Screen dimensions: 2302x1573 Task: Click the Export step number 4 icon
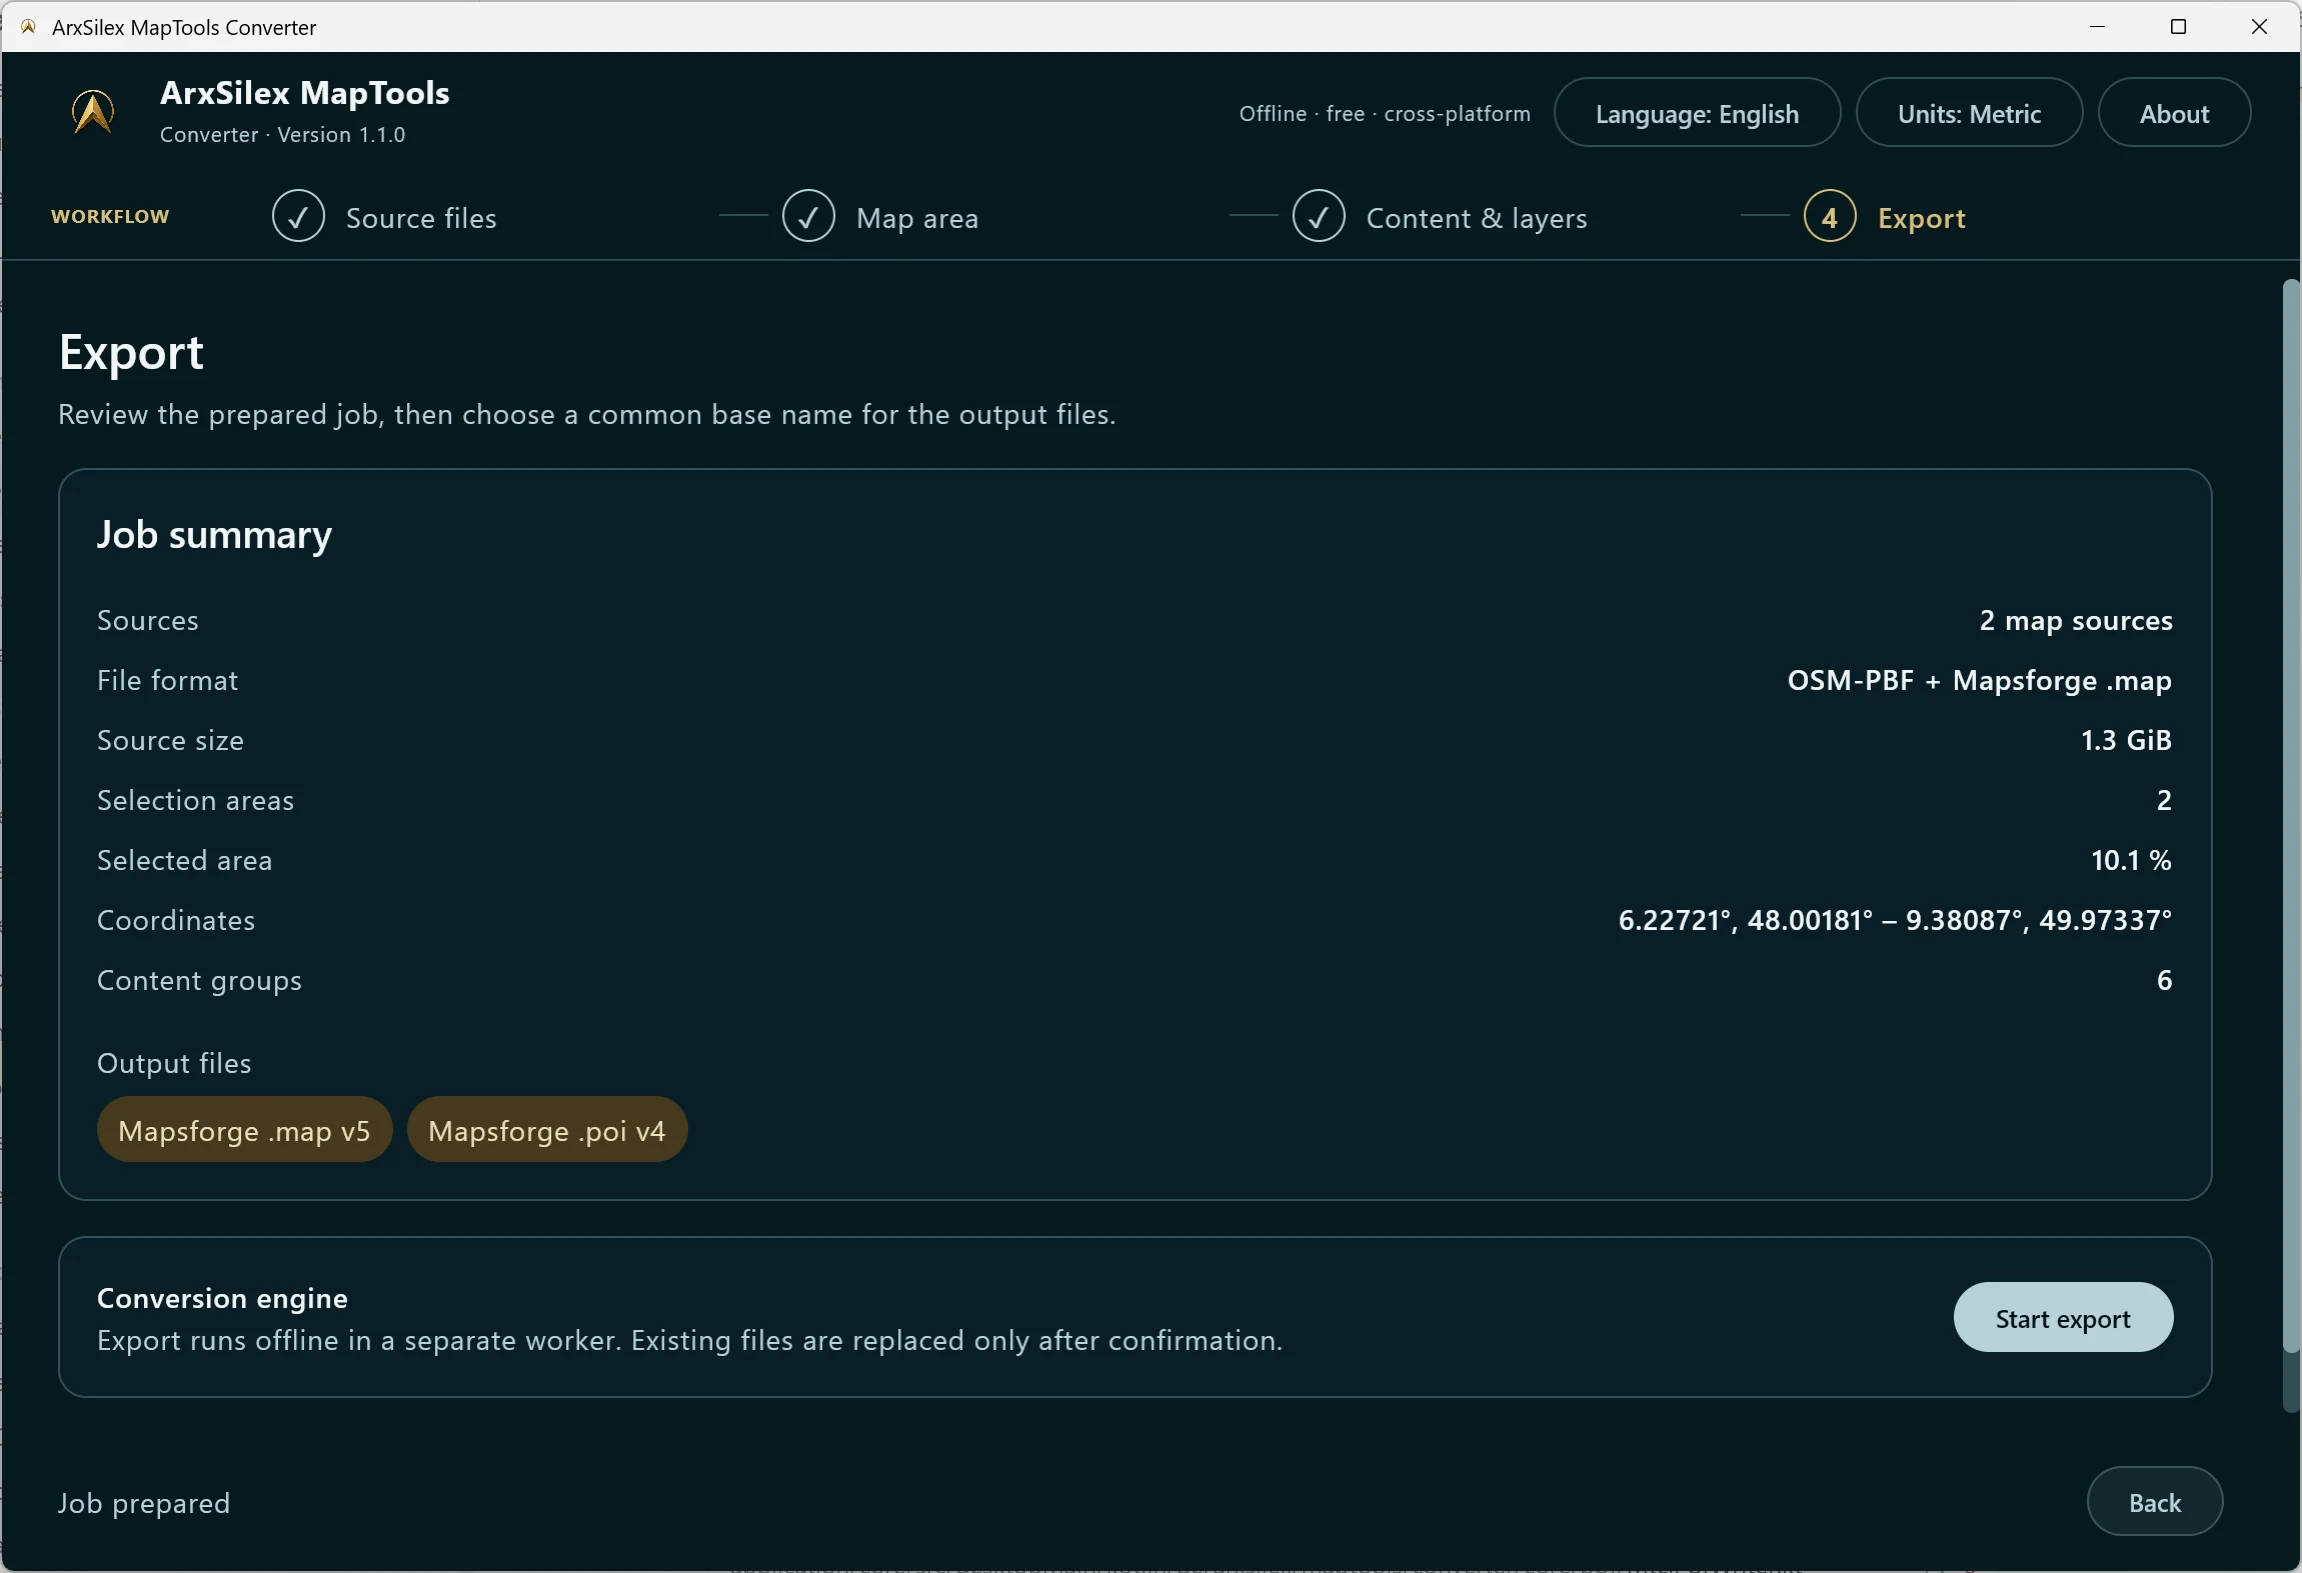[x=1829, y=216]
